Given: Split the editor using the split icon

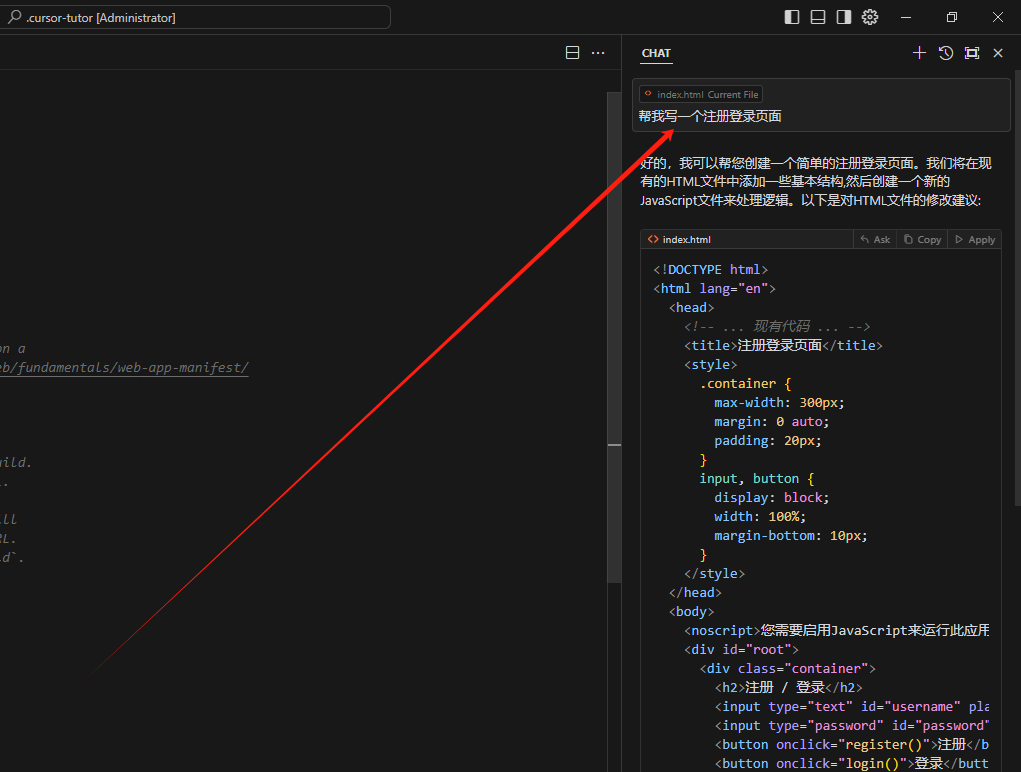Looking at the screenshot, I should point(571,52).
